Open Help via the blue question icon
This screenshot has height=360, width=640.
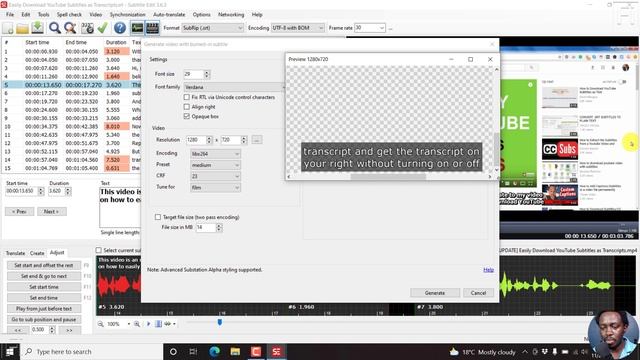click(120, 28)
